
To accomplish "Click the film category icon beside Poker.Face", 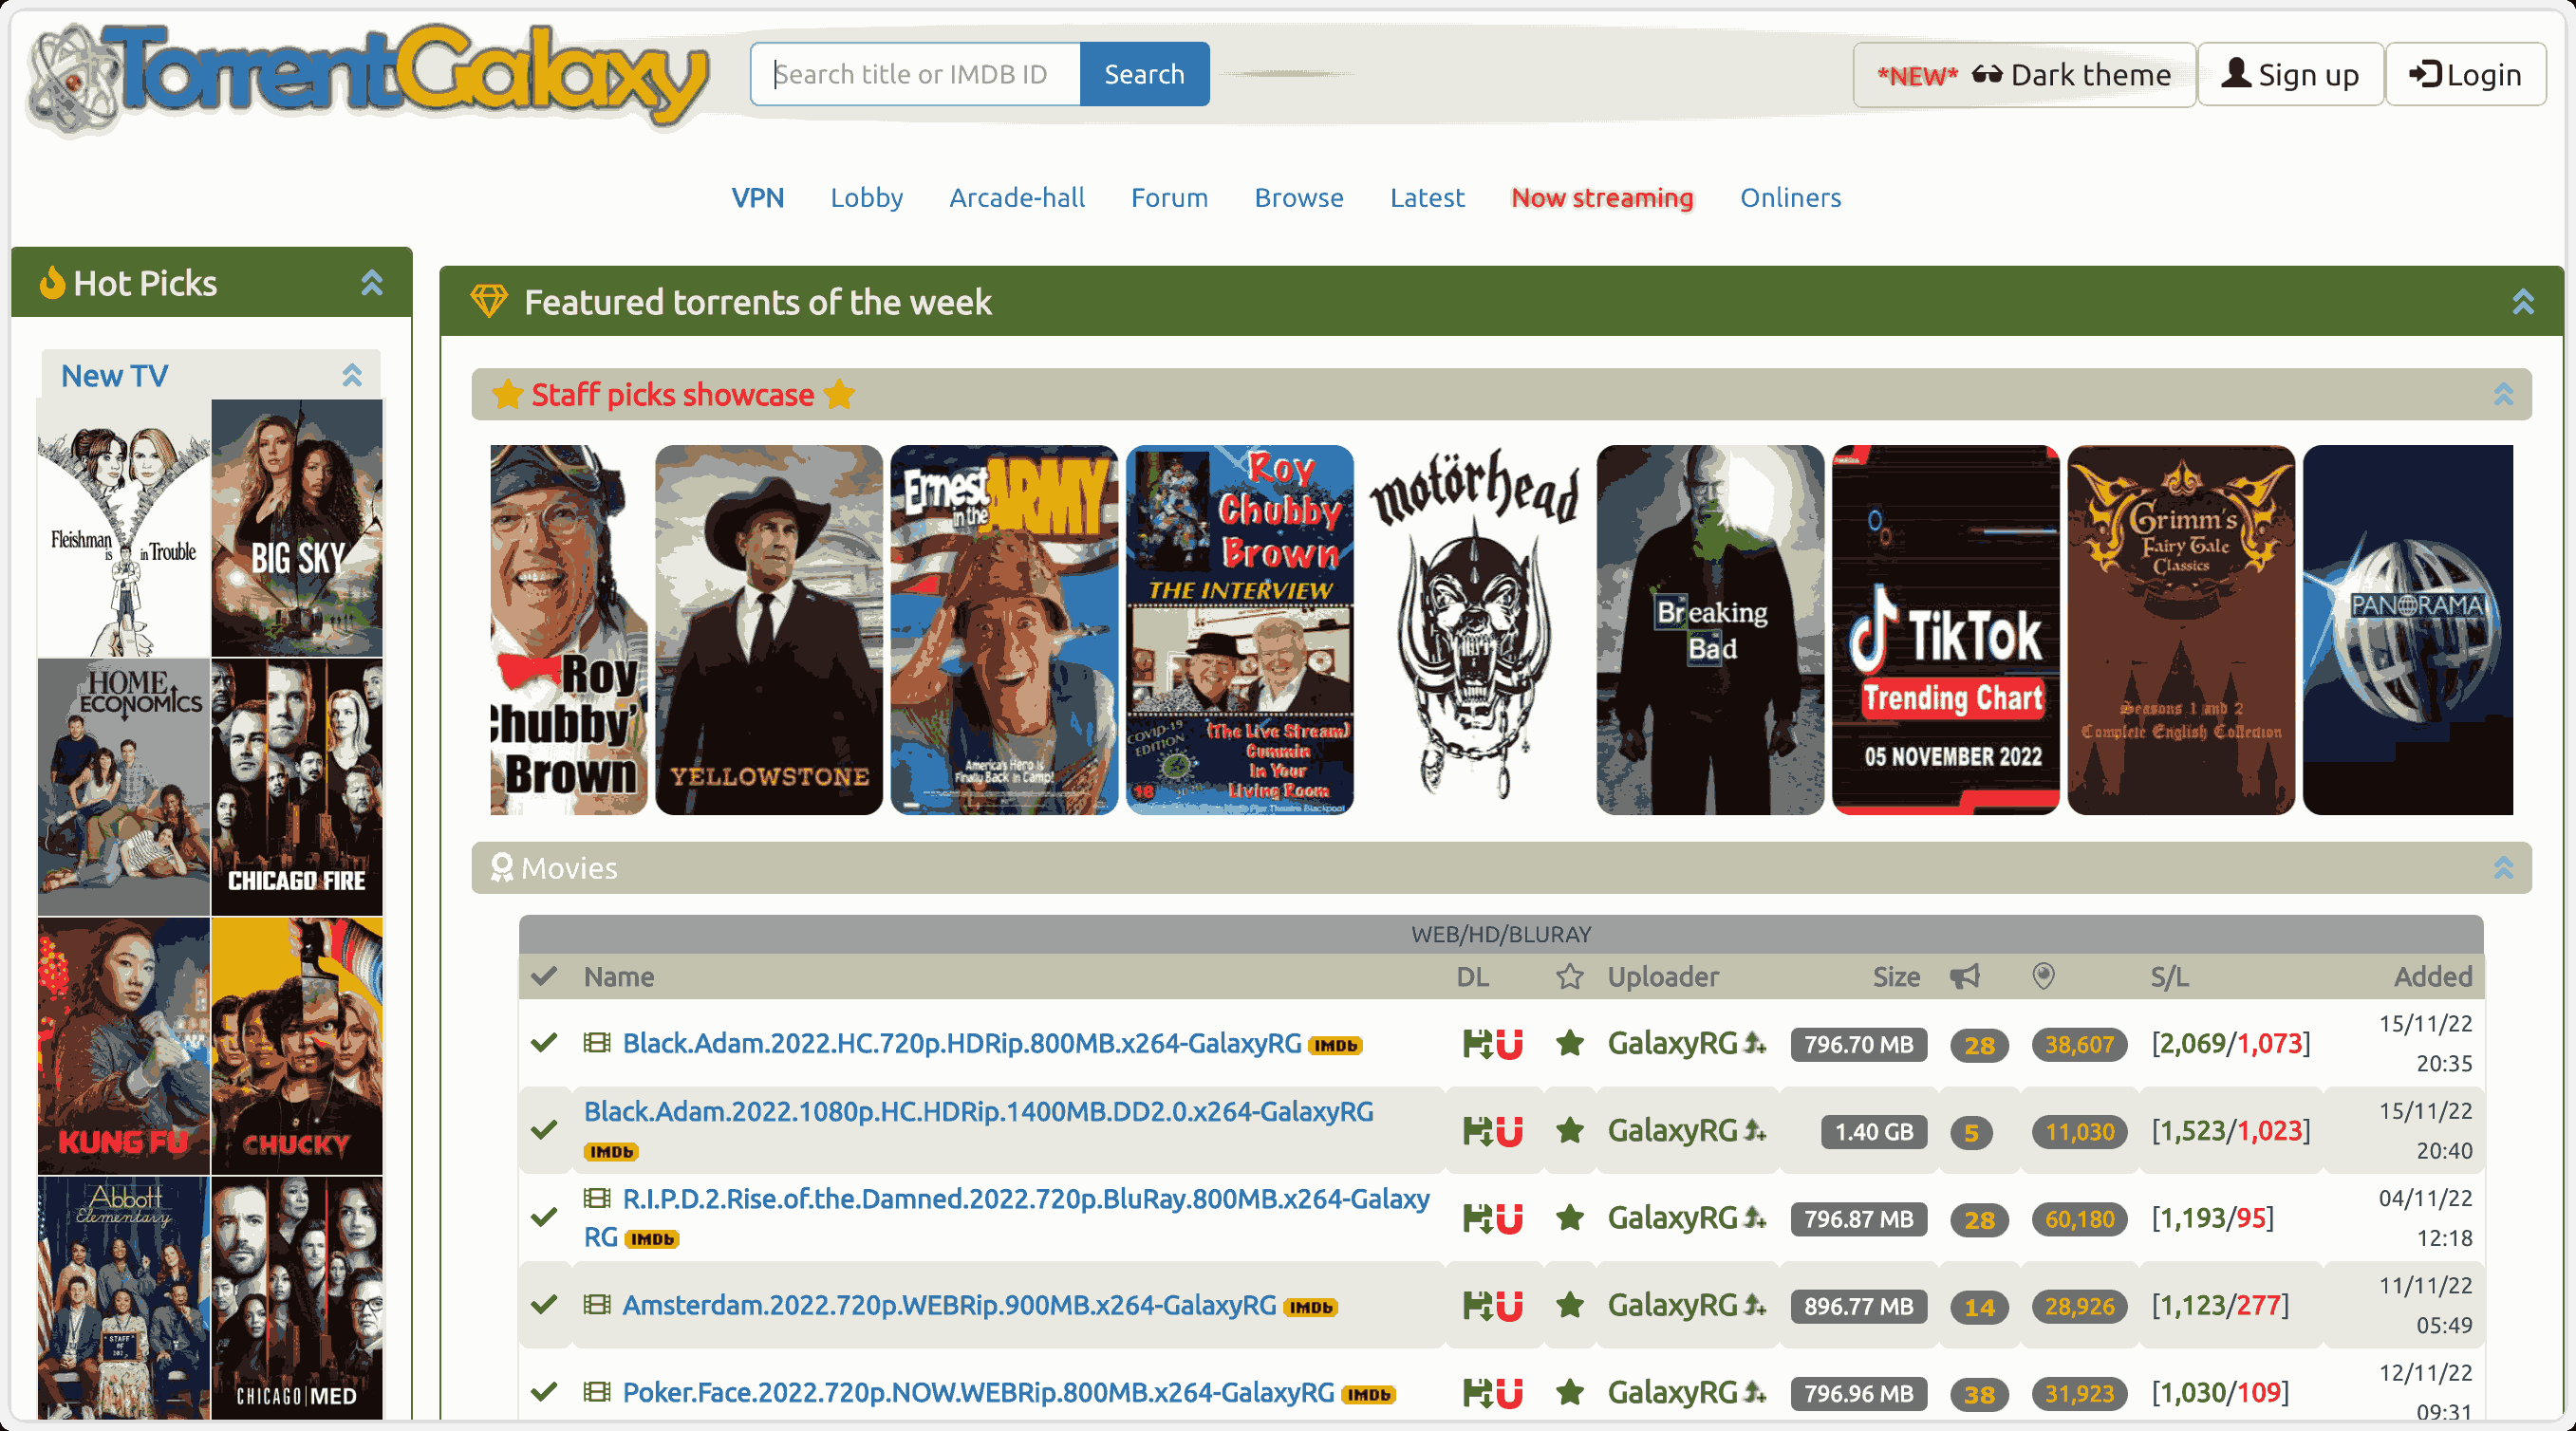I will [x=597, y=1391].
